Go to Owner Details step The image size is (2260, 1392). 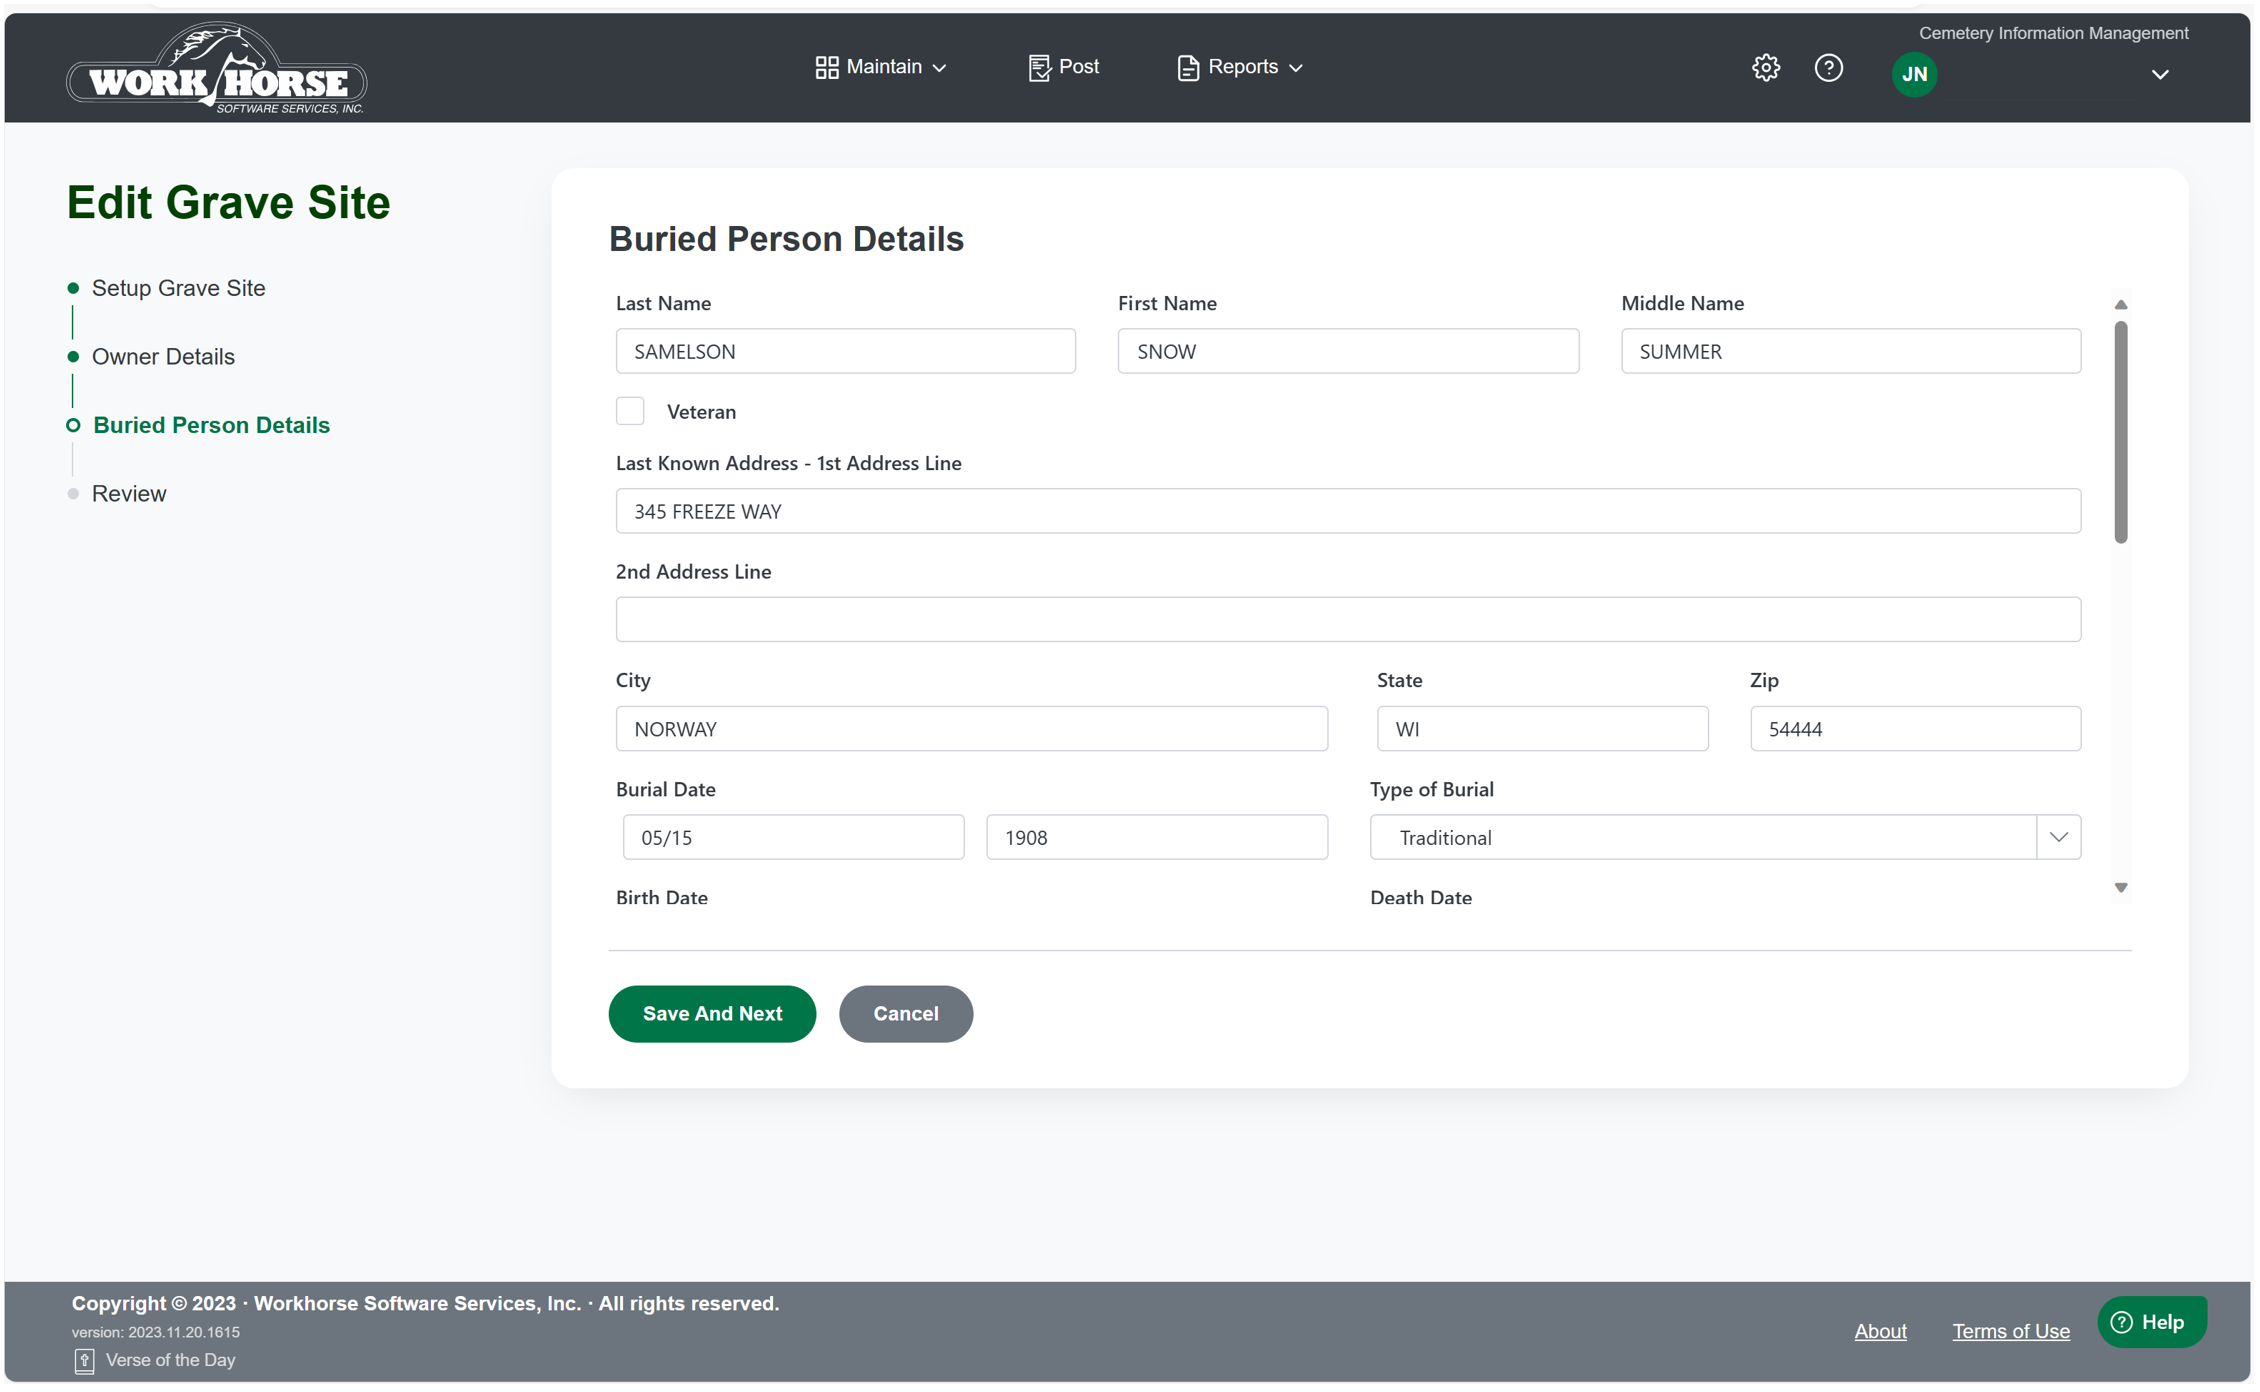[163, 357]
